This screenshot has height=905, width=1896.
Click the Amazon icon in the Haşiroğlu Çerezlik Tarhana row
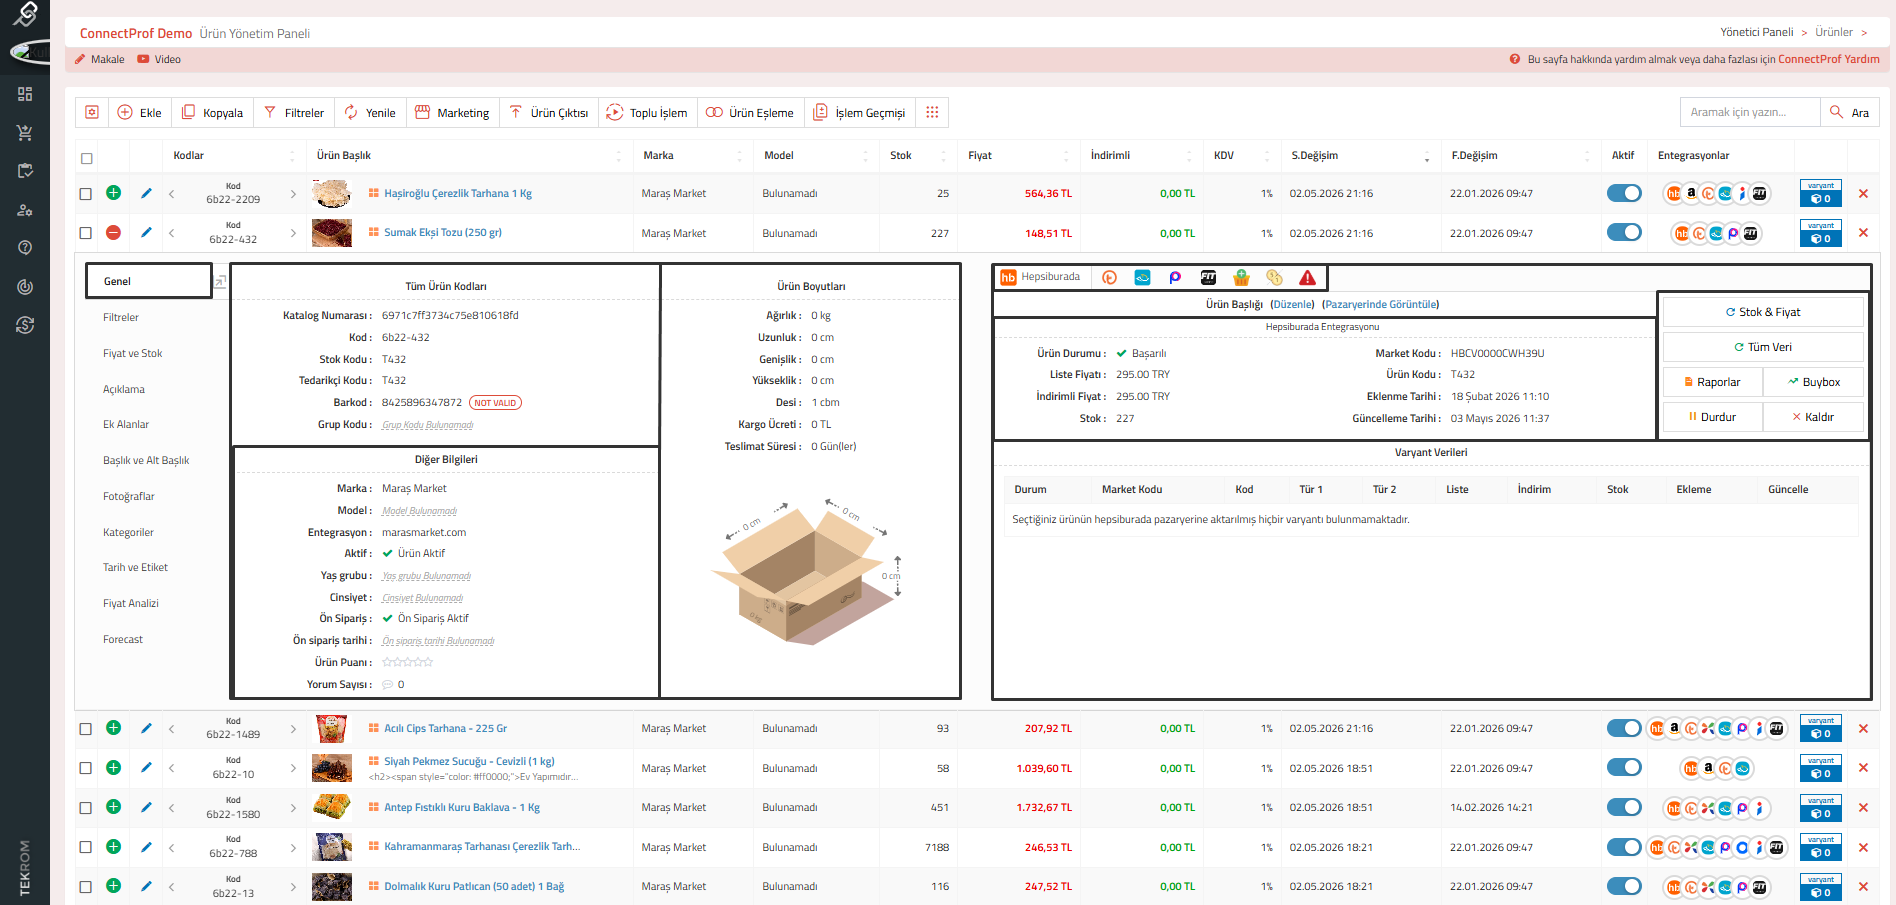coord(1691,193)
